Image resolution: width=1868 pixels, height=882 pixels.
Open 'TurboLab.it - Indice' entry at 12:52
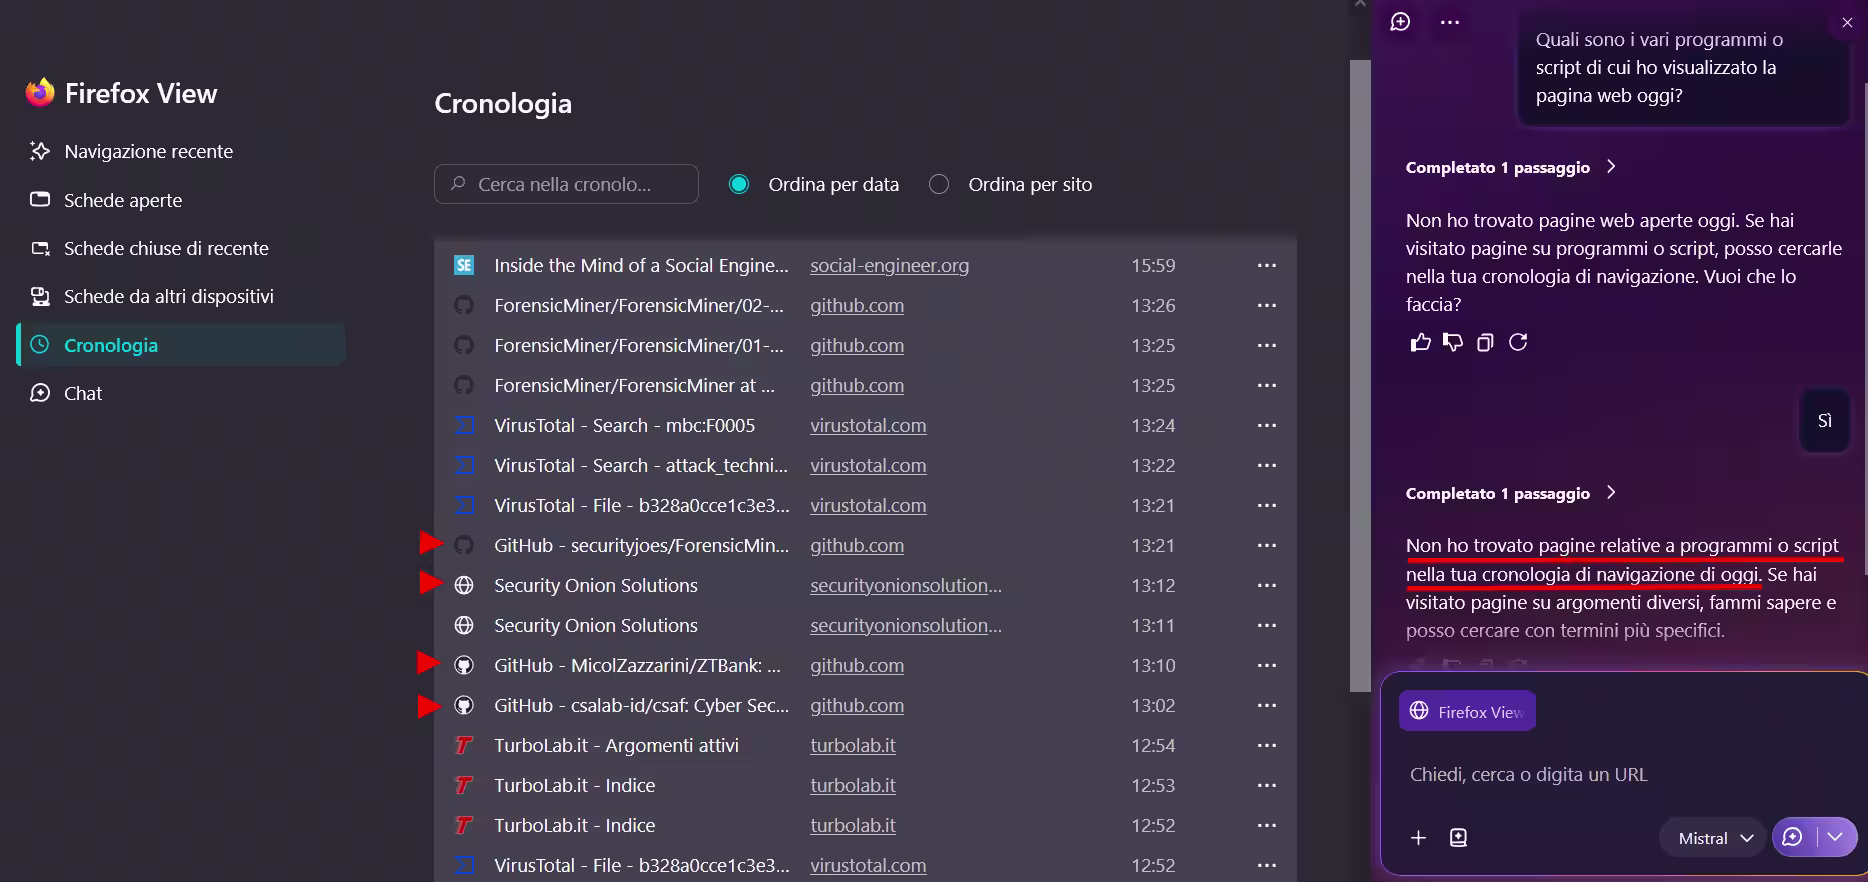[575, 825]
